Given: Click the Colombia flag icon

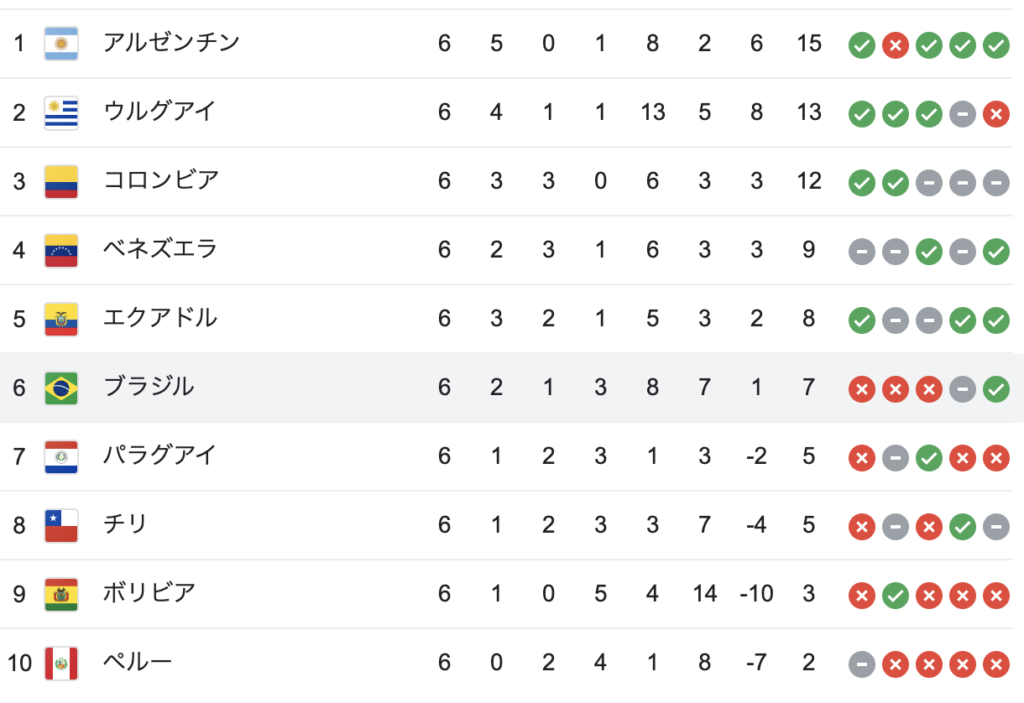Looking at the screenshot, I should pyautogui.click(x=61, y=182).
